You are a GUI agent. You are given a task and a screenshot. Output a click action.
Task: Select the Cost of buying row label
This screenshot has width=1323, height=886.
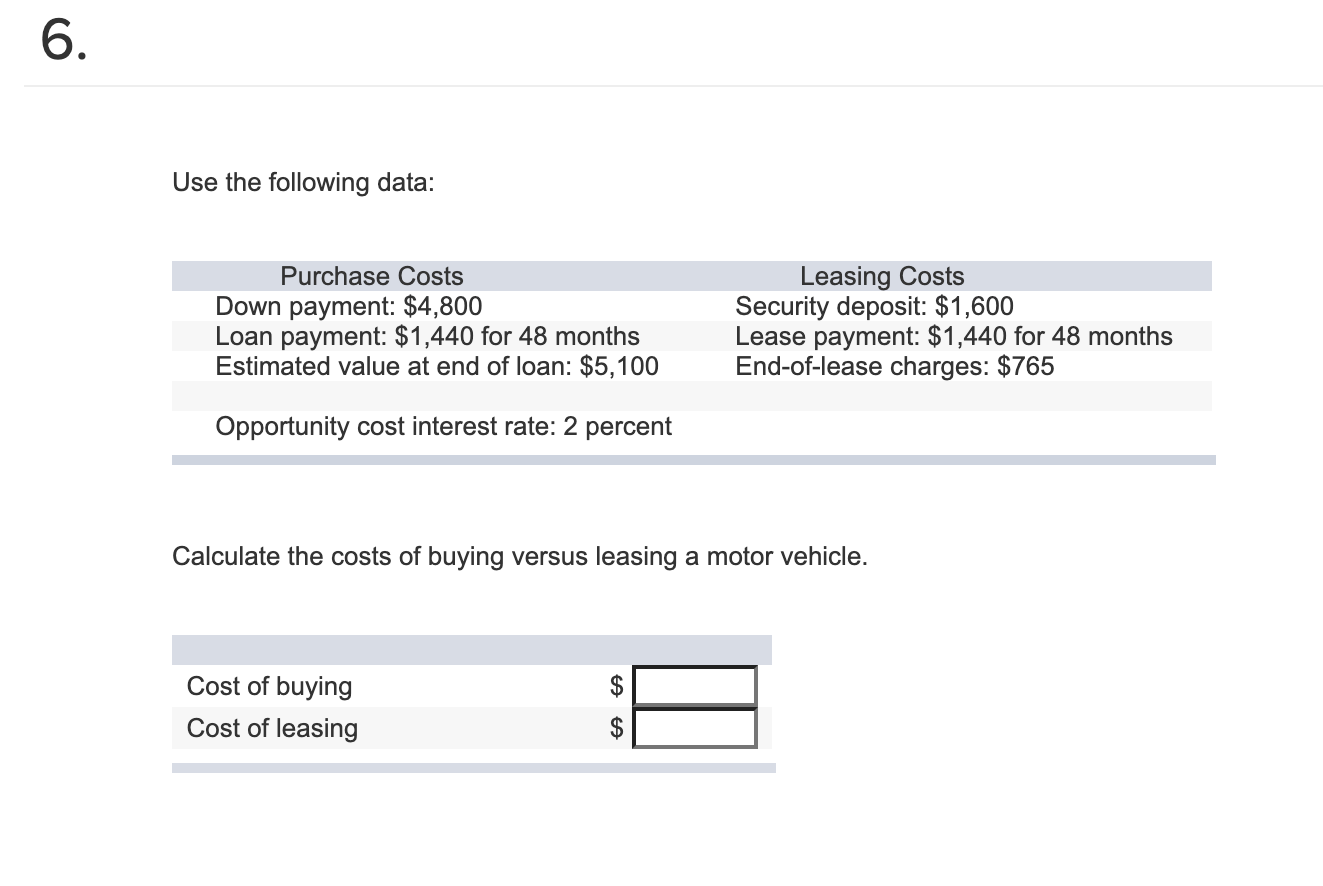pos(269,686)
